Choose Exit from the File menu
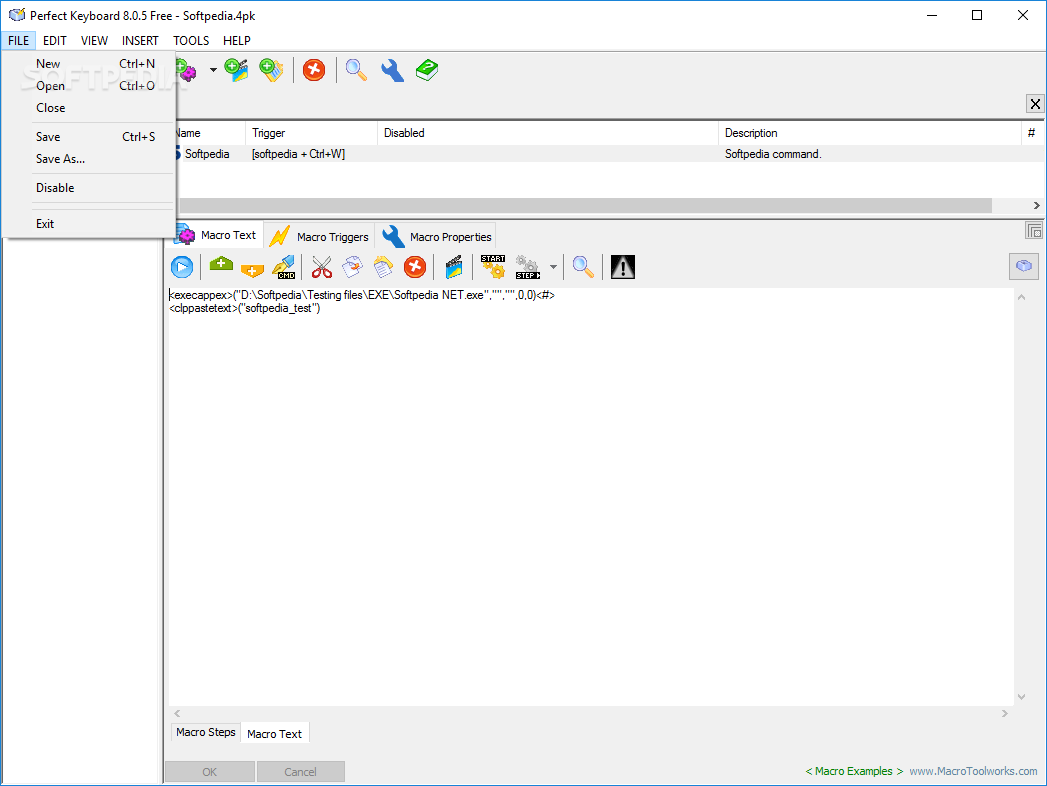1047x786 pixels. (89, 224)
